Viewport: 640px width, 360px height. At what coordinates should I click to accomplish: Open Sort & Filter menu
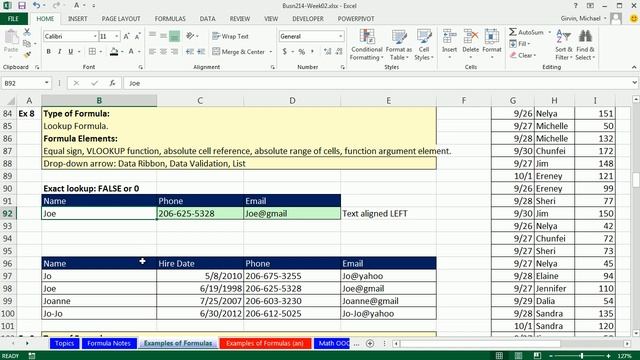pos(564,45)
